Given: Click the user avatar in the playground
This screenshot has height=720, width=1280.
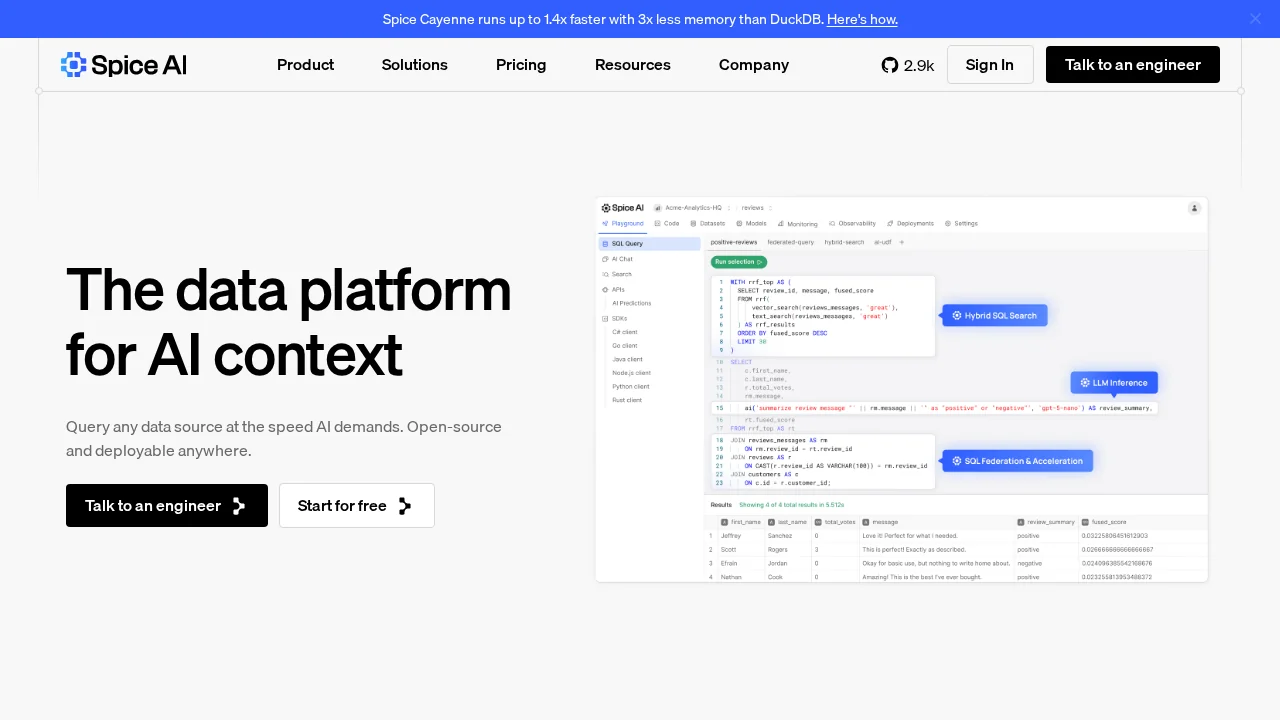Looking at the screenshot, I should [1194, 208].
